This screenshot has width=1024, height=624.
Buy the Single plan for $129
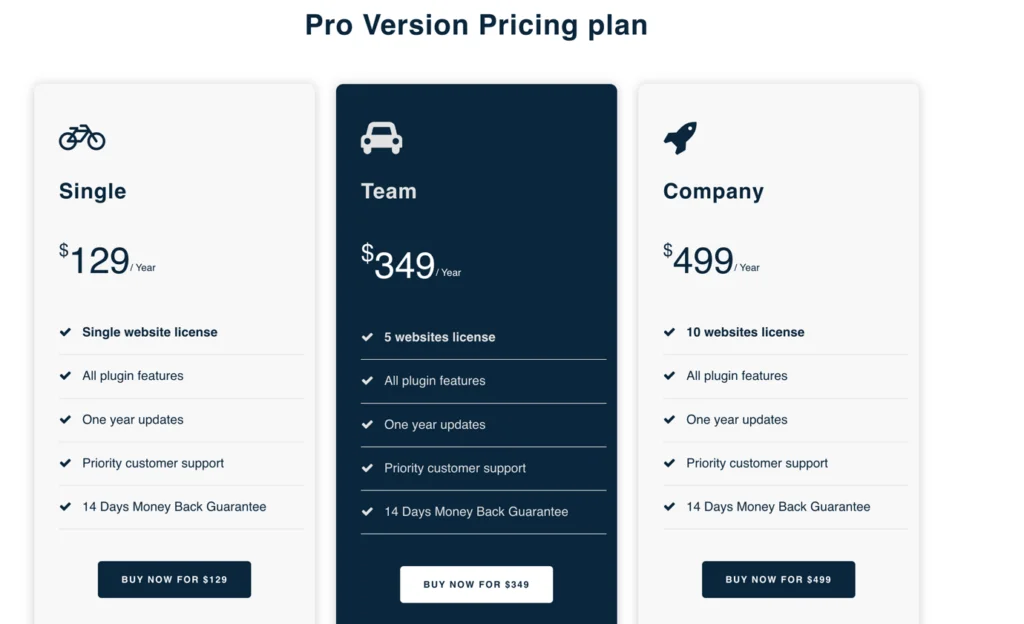[x=174, y=580]
